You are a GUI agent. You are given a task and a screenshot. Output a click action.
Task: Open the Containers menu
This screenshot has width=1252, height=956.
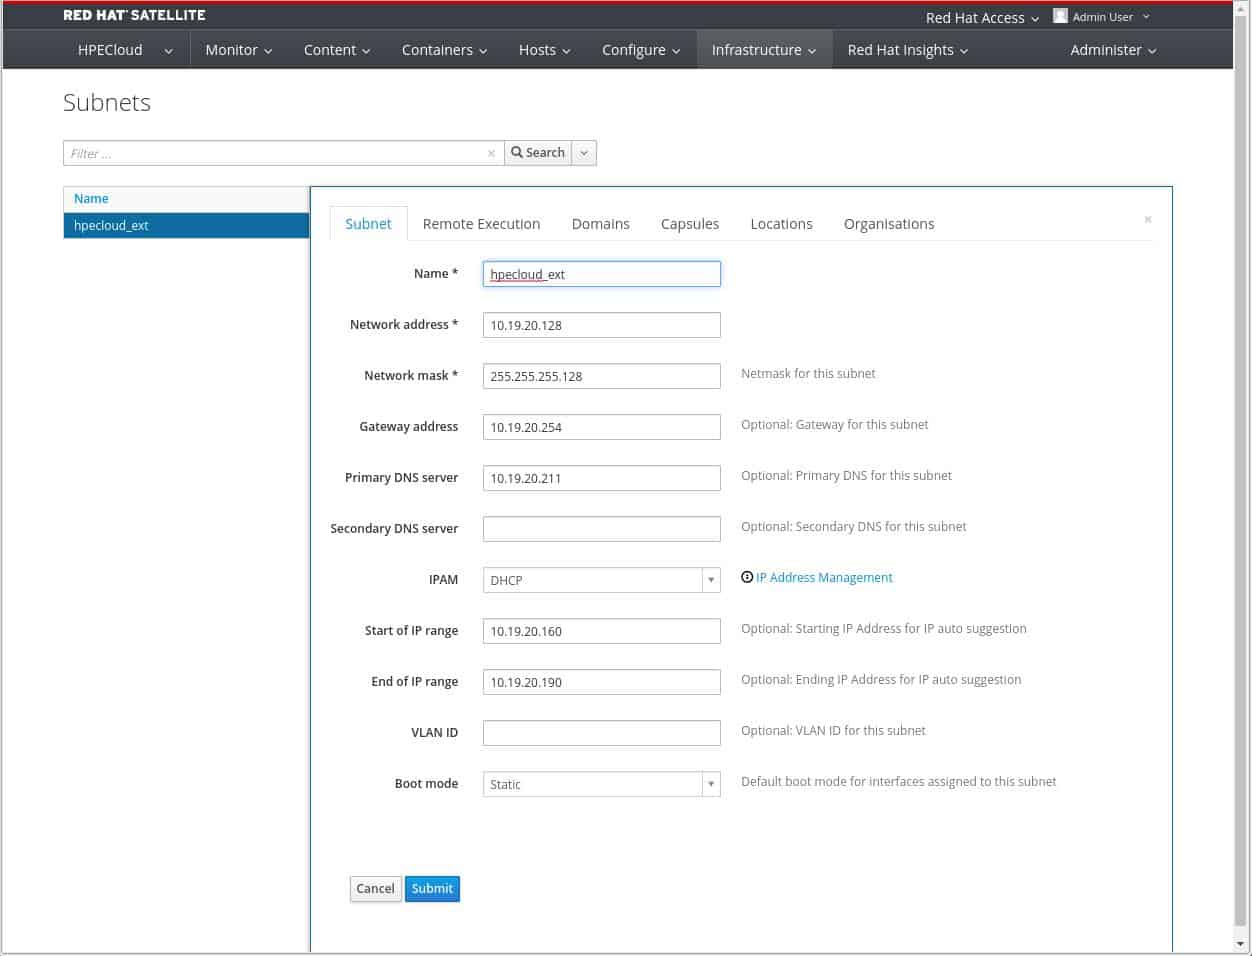point(445,50)
